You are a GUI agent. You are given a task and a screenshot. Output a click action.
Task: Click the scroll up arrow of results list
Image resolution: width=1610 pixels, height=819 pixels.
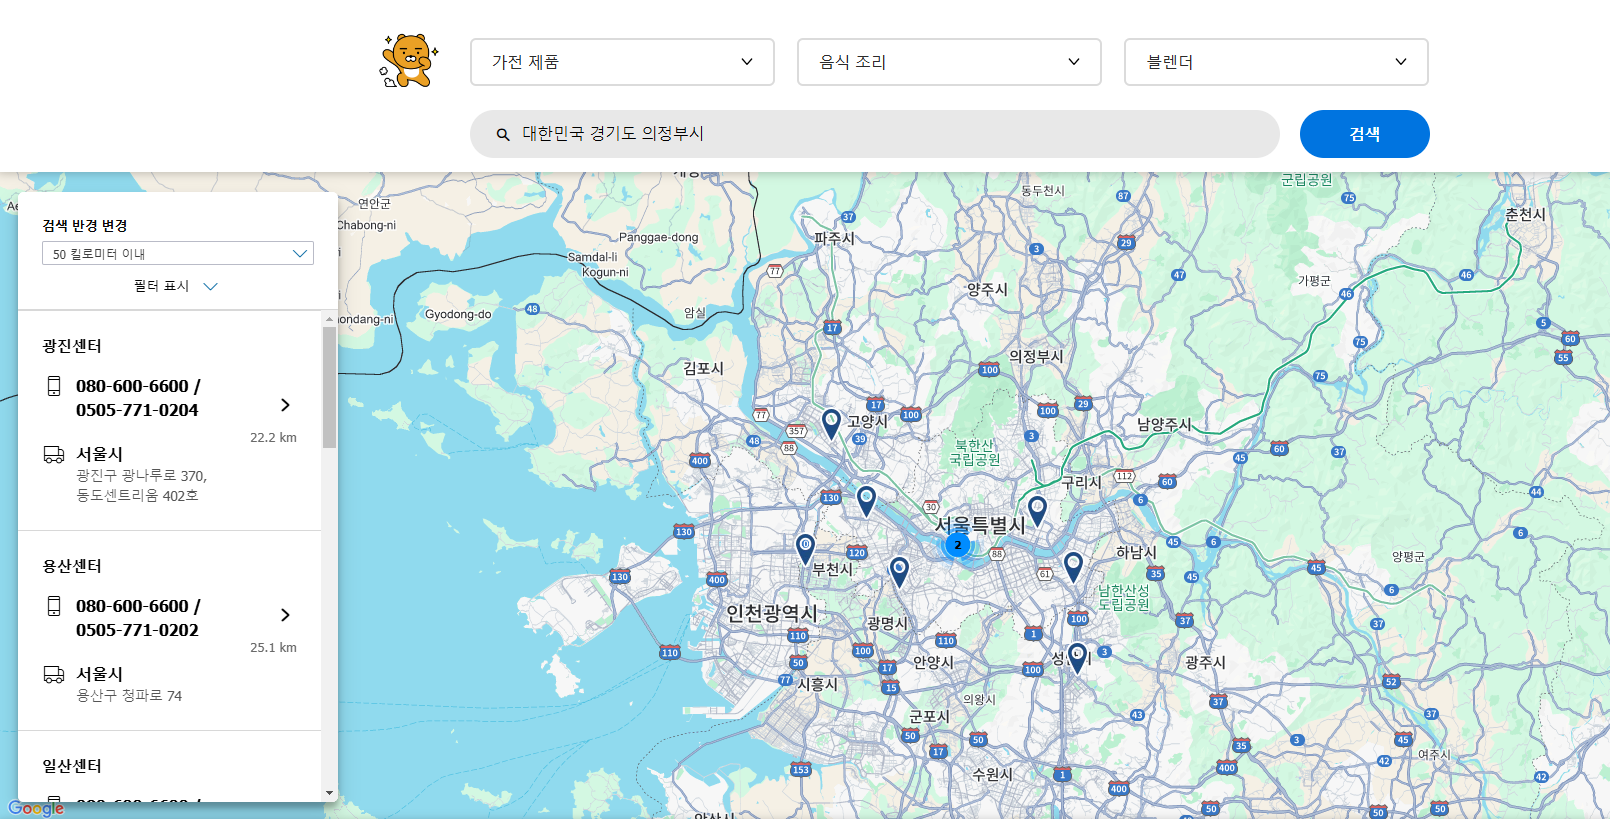(x=329, y=319)
